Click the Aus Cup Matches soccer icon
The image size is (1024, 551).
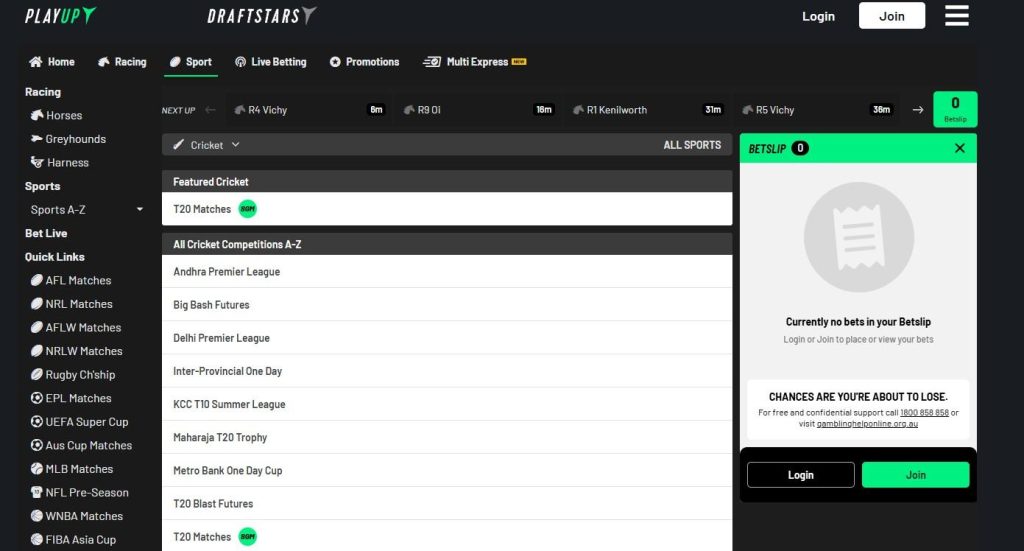point(37,445)
